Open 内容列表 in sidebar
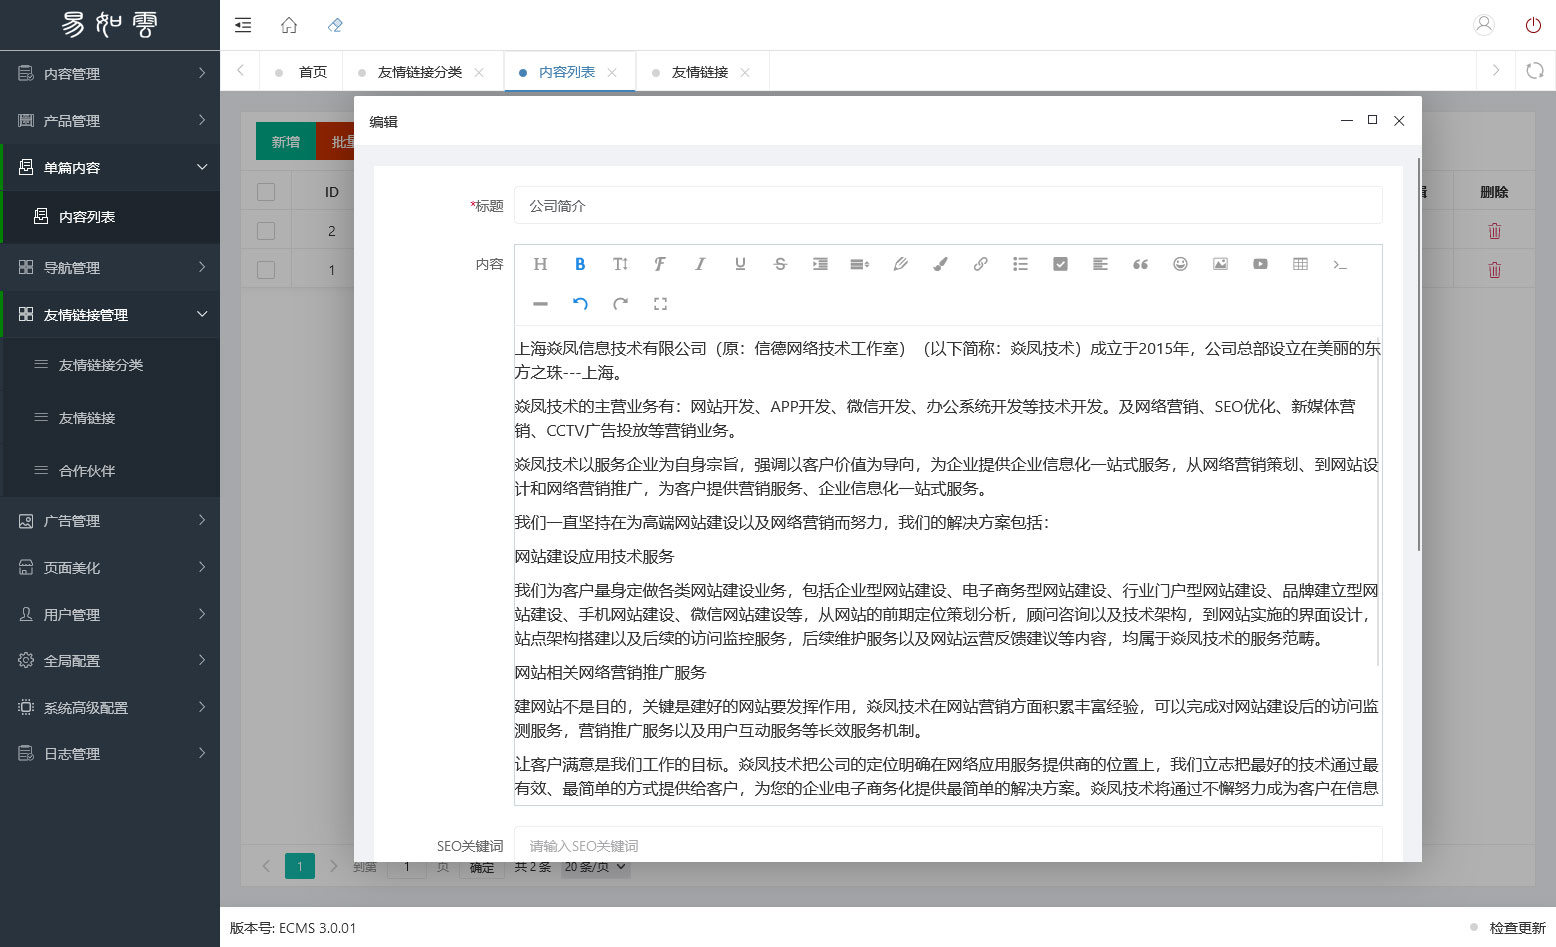The width and height of the screenshot is (1556, 947). coord(110,217)
